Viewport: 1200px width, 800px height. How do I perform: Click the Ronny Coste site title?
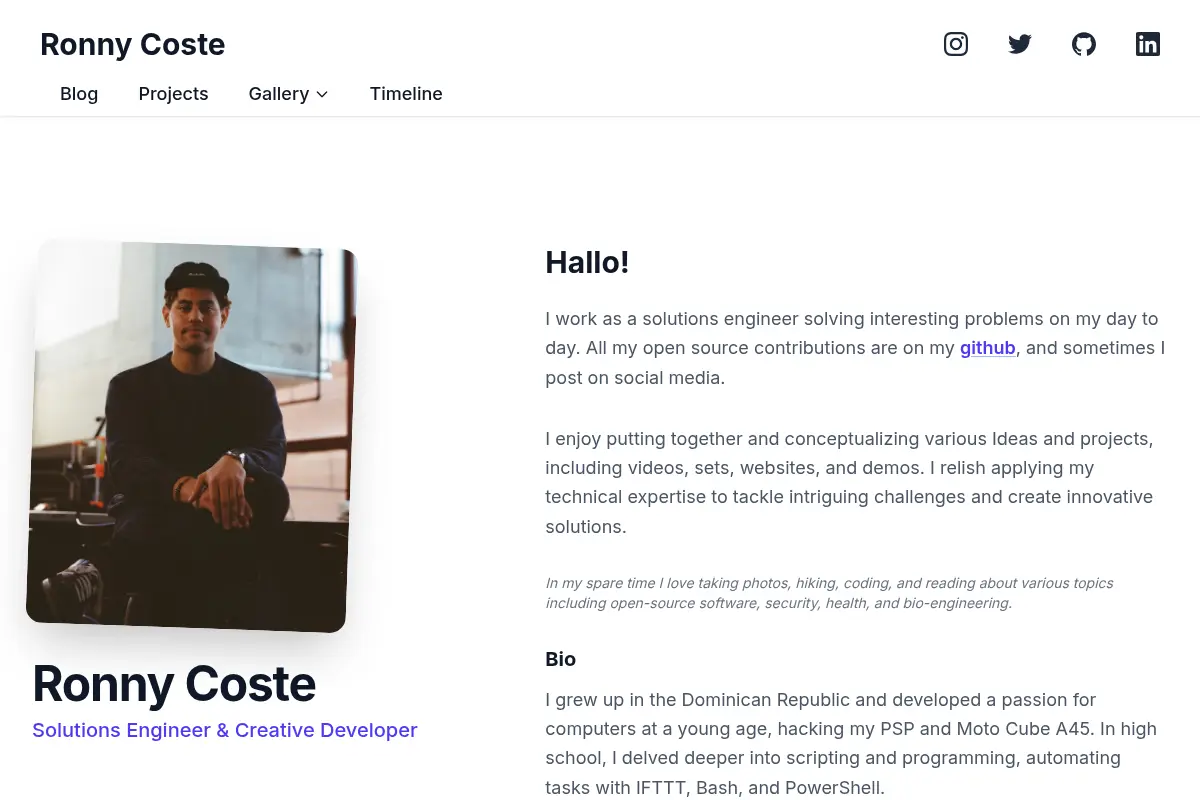point(132,44)
